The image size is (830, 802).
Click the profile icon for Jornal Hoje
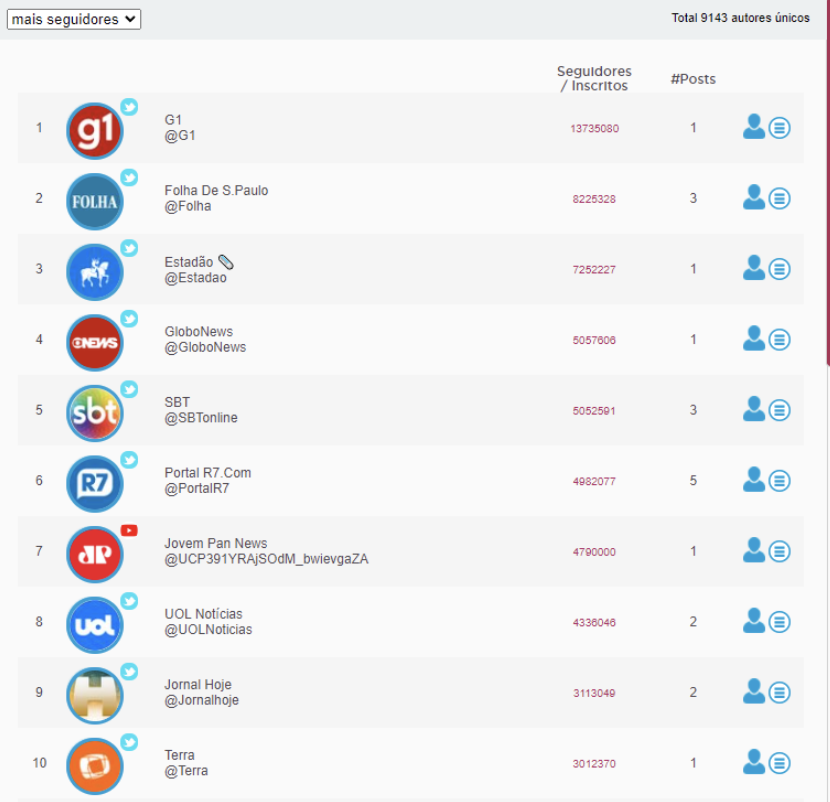tap(754, 691)
